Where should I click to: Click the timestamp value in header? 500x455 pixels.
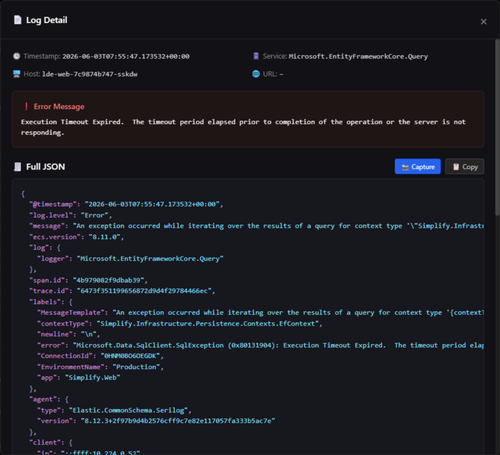(x=126, y=56)
